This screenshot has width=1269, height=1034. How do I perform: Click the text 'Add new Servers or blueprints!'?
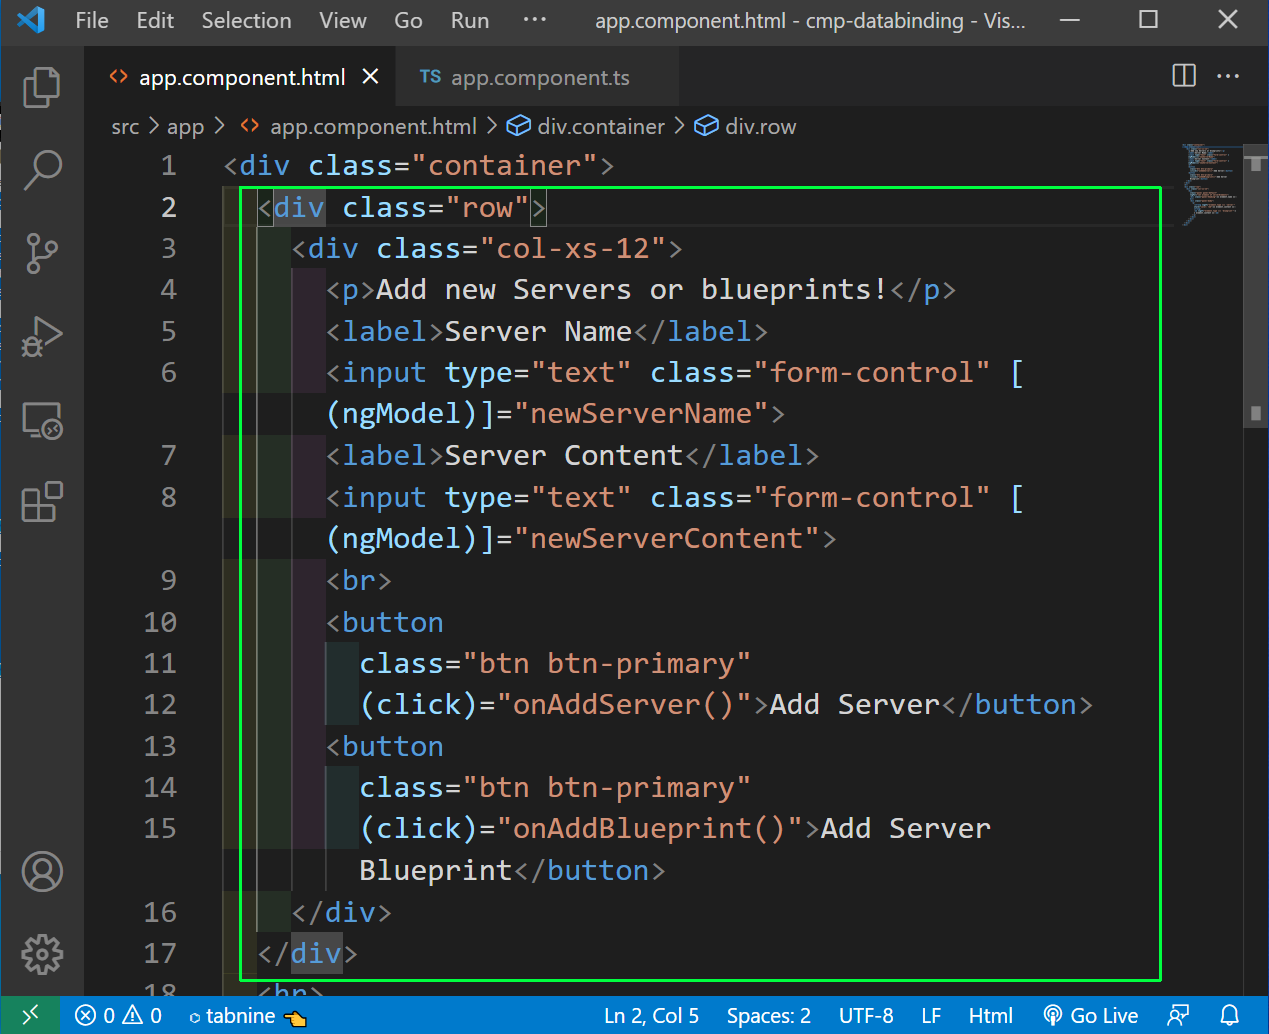pos(631,289)
